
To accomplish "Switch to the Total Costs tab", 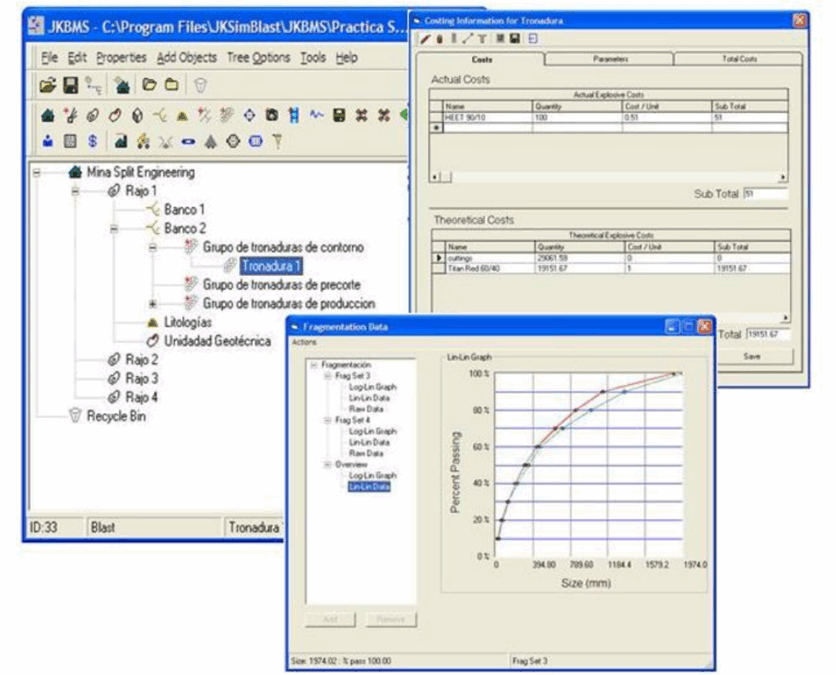I will click(x=739, y=59).
